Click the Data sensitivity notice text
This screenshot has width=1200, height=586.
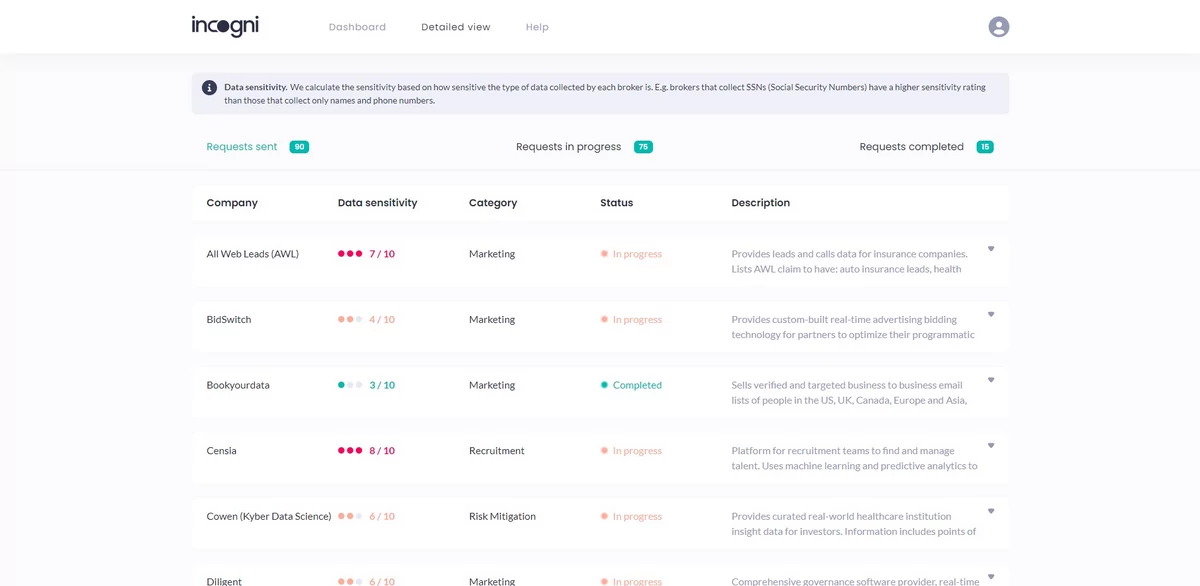coord(605,93)
